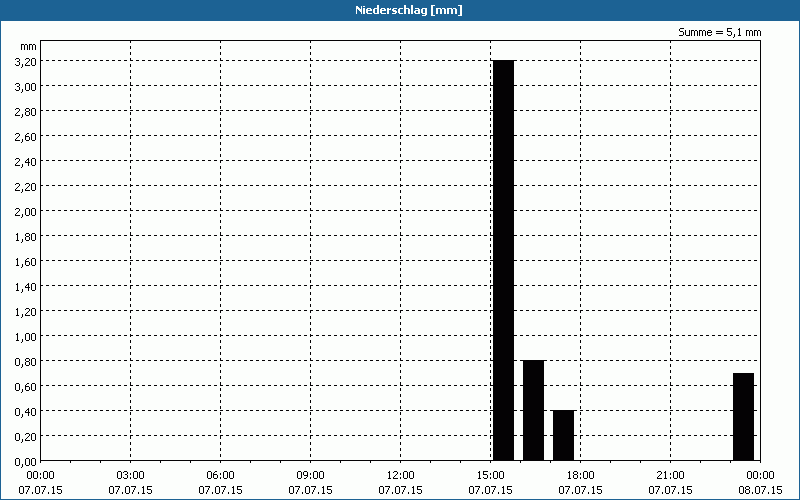This screenshot has height=500, width=800.
Task: Click the 2,60 y-axis value
Action: click(26, 136)
